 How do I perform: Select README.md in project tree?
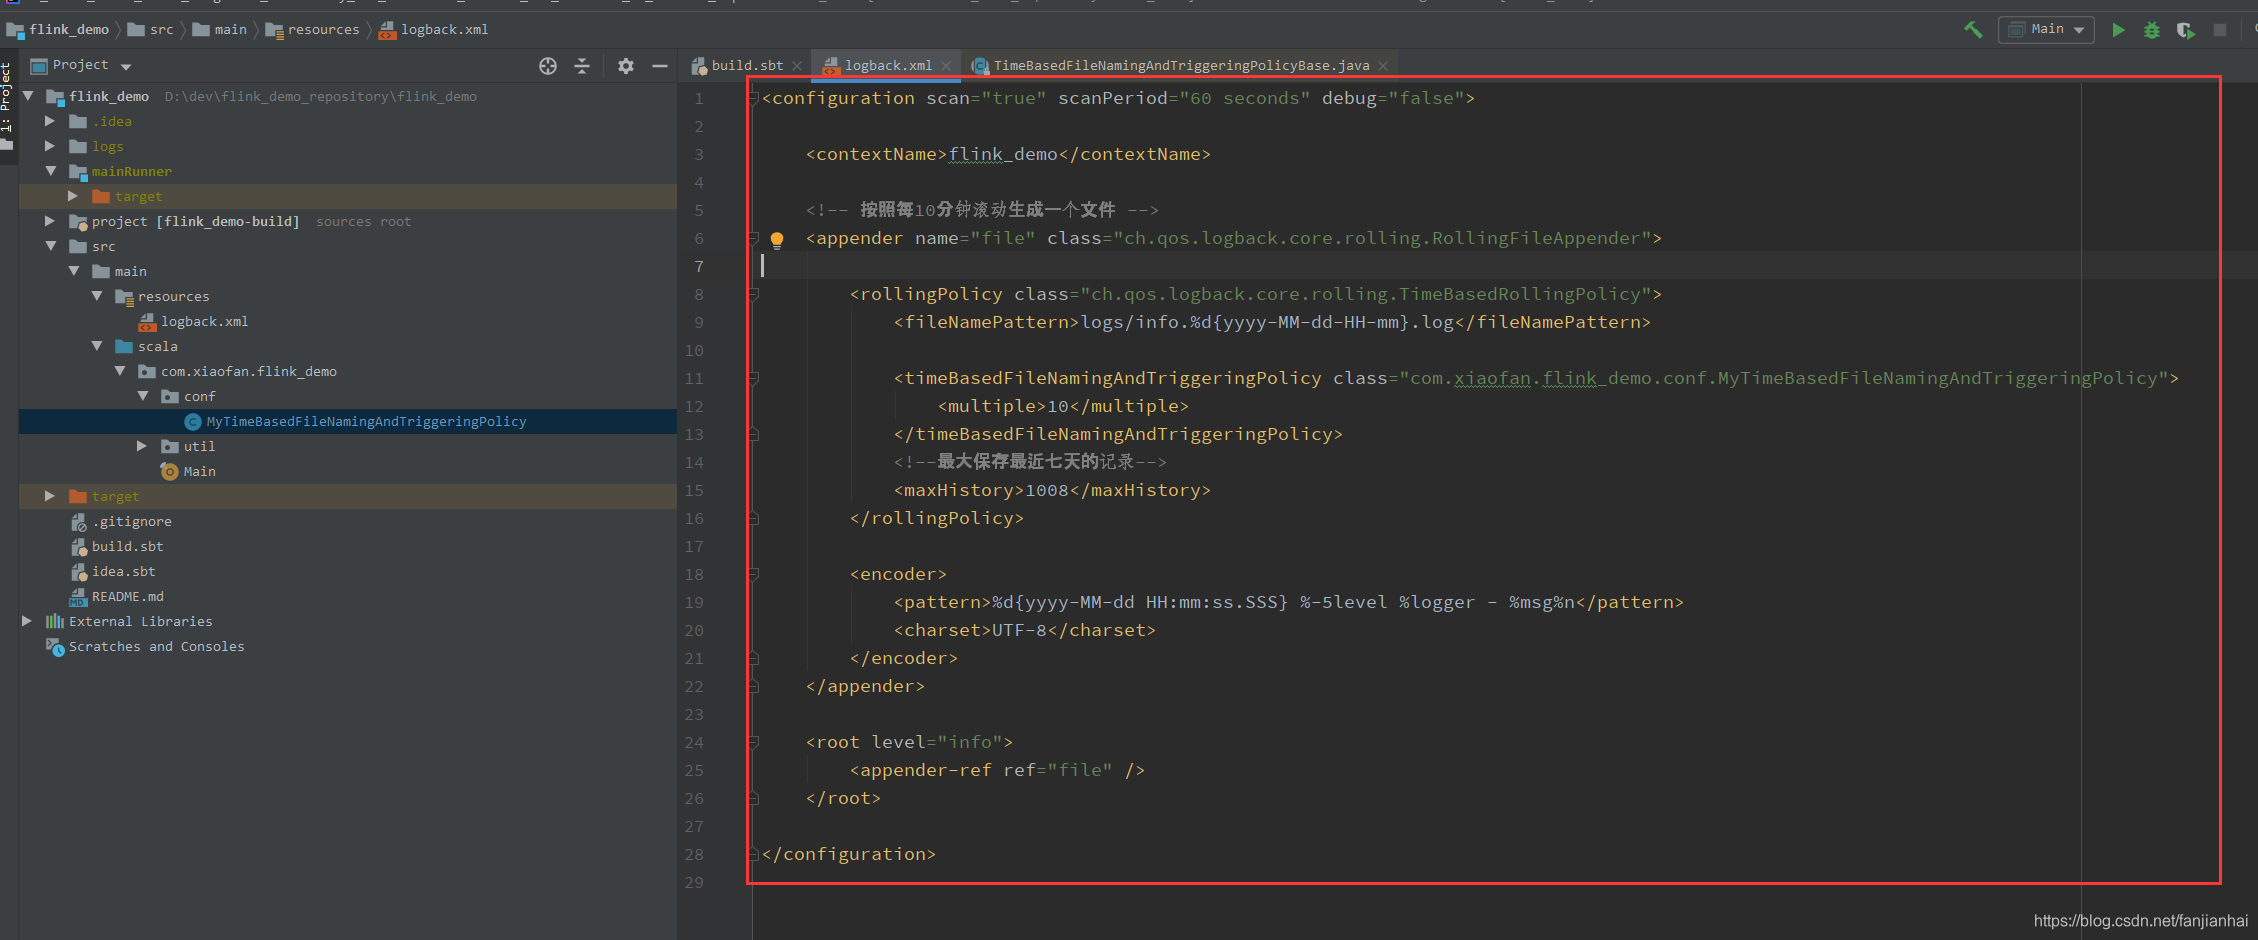pyautogui.click(x=127, y=597)
